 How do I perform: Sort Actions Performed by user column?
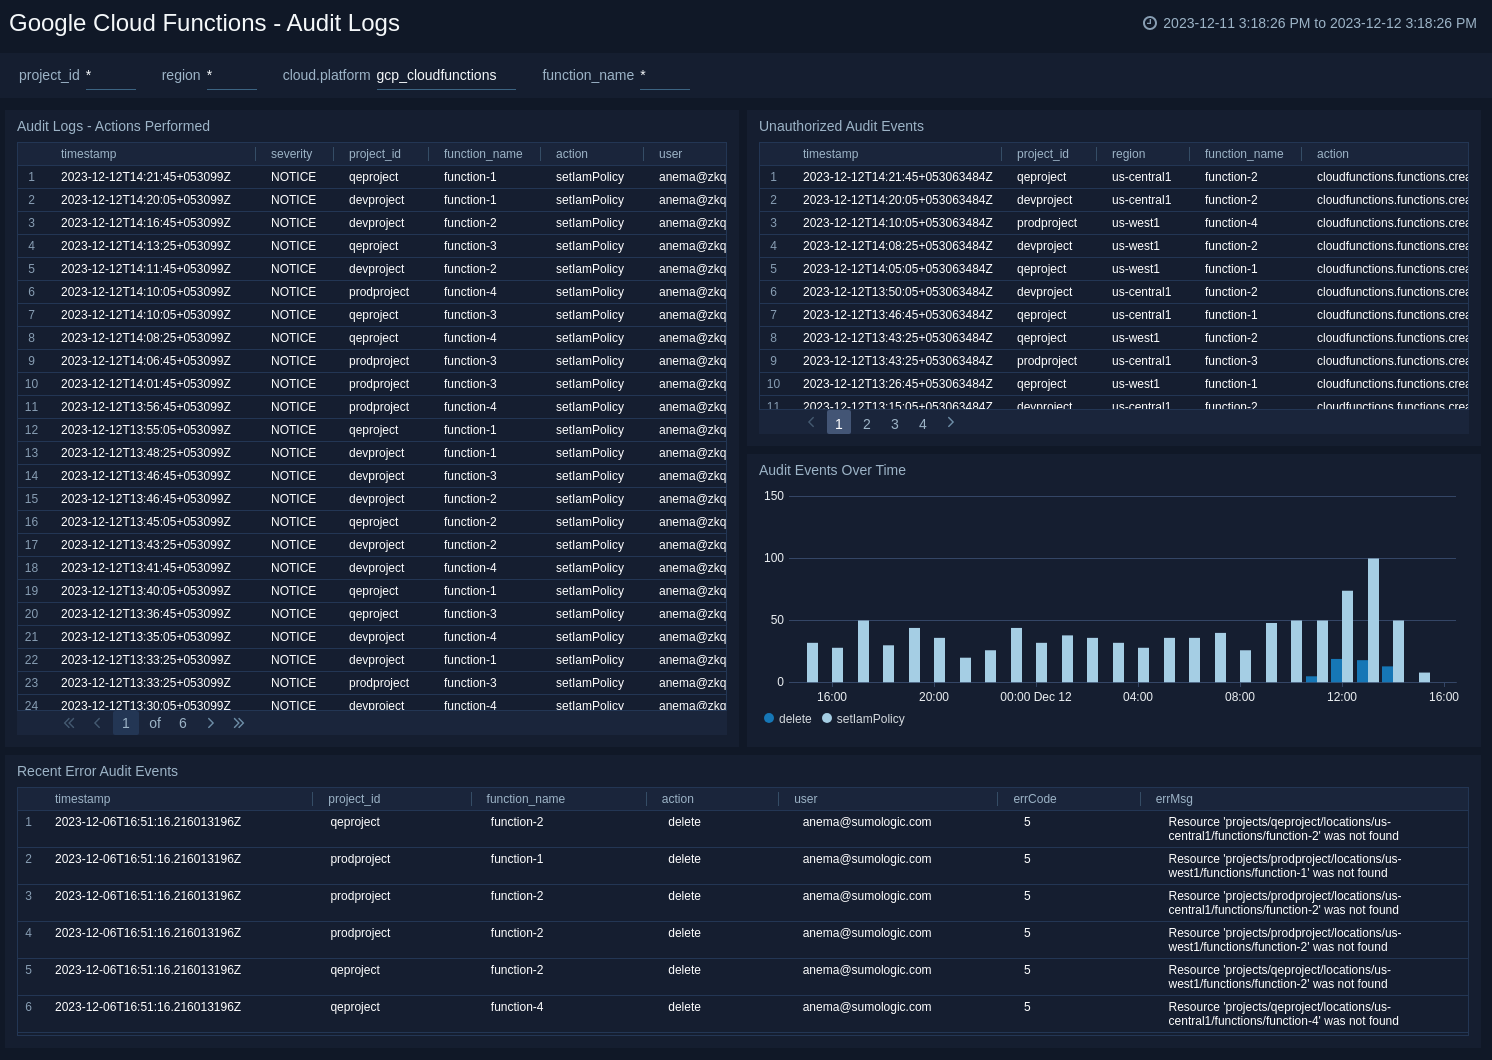(x=670, y=154)
